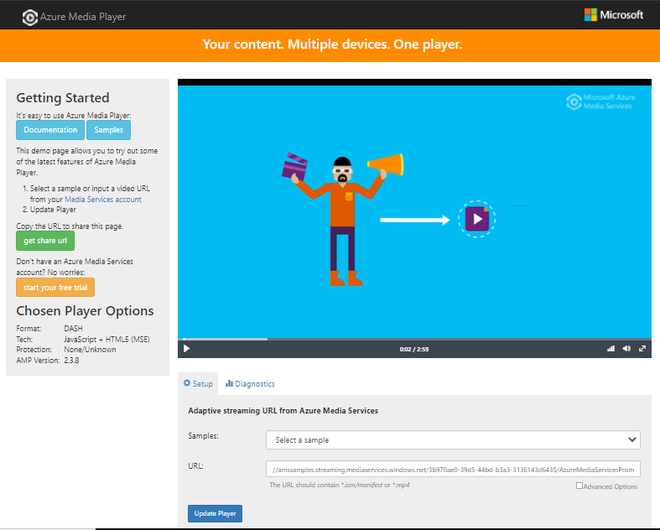
Task: Click the Adaptive streaming URL heading
Action: [283, 411]
